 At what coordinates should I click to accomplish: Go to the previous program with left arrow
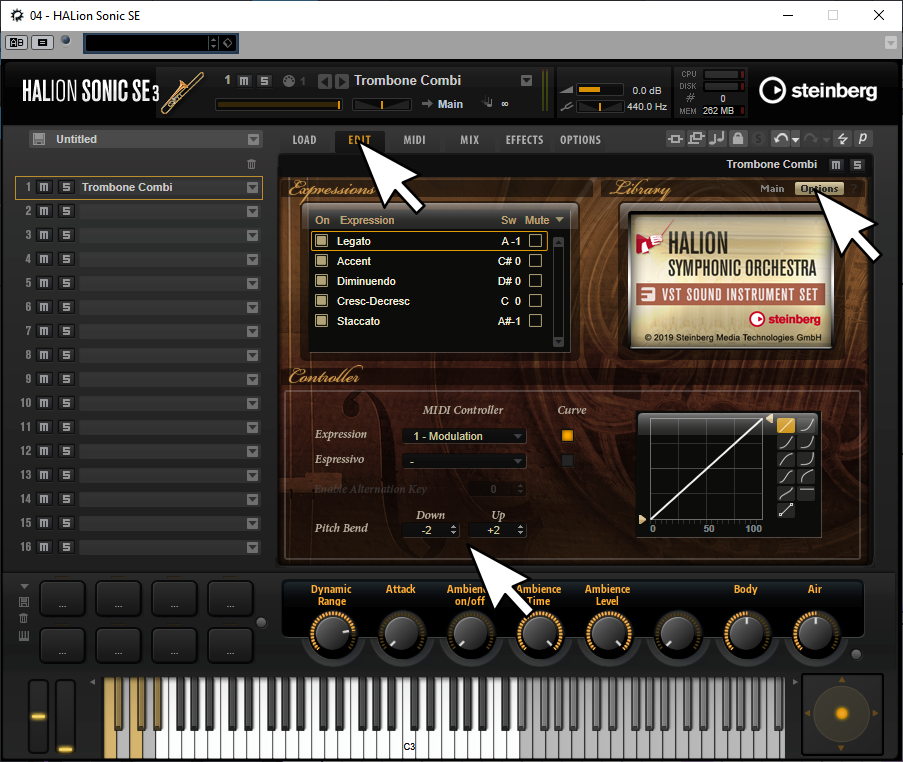(x=325, y=81)
